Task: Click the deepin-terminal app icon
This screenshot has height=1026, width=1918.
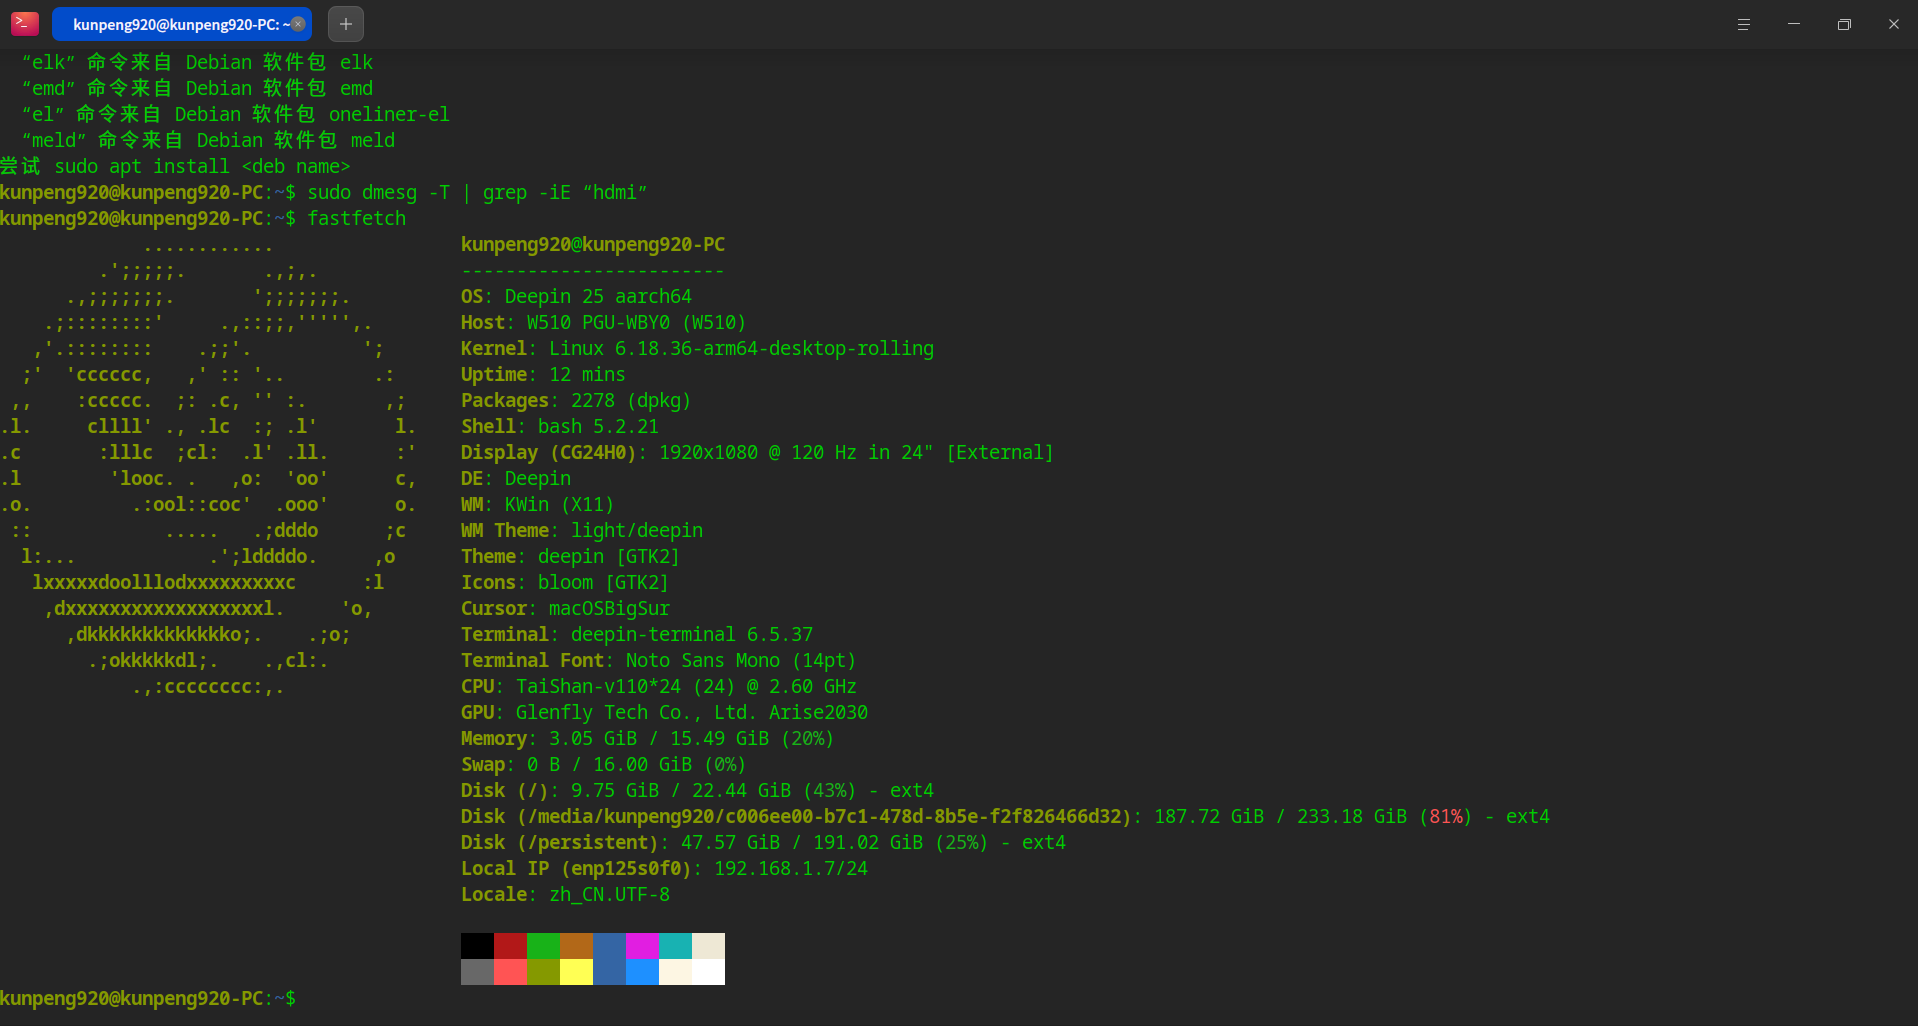Action: coord(25,23)
